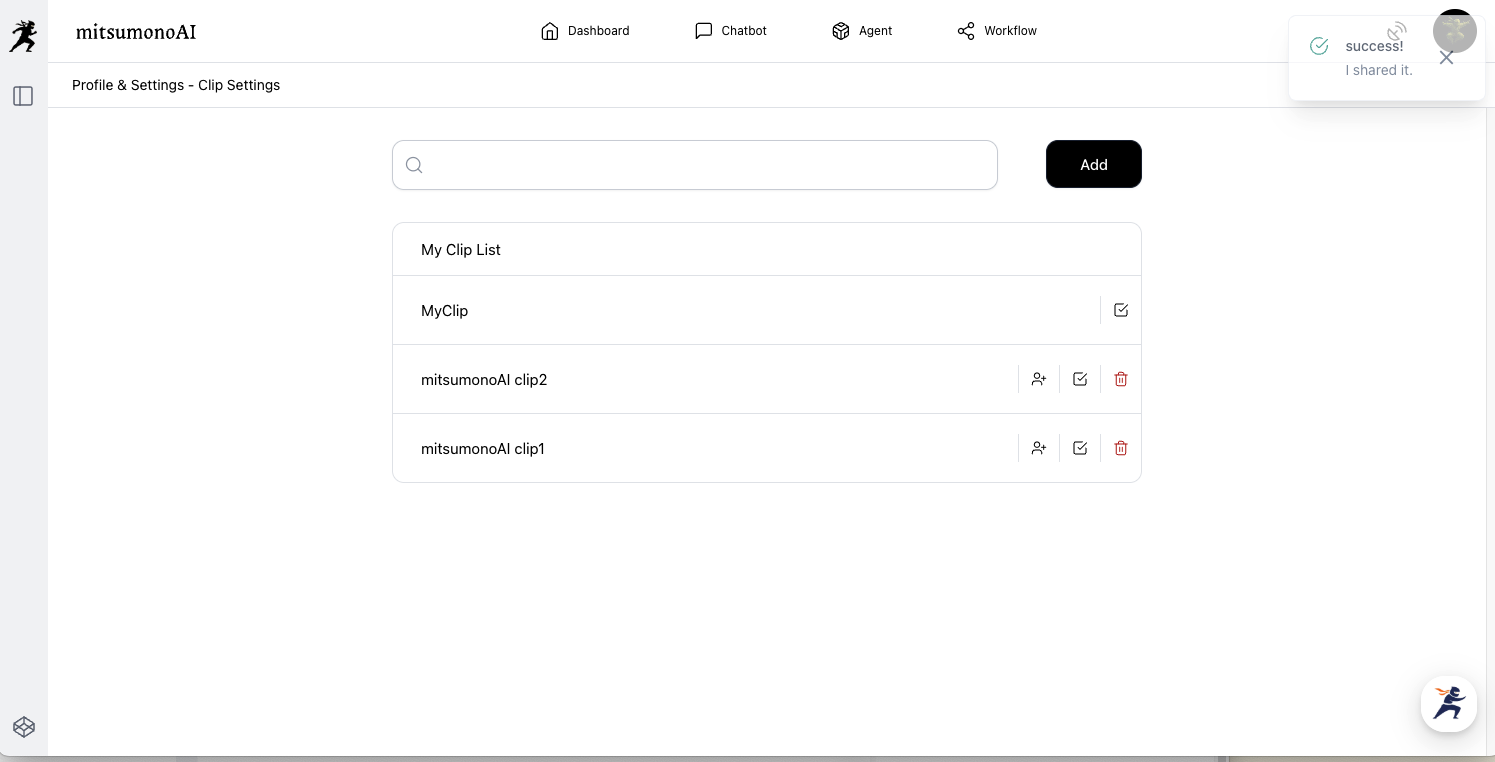The width and height of the screenshot is (1495, 762).
Task: Click the cube icon in bottom sidebar
Action: click(24, 727)
